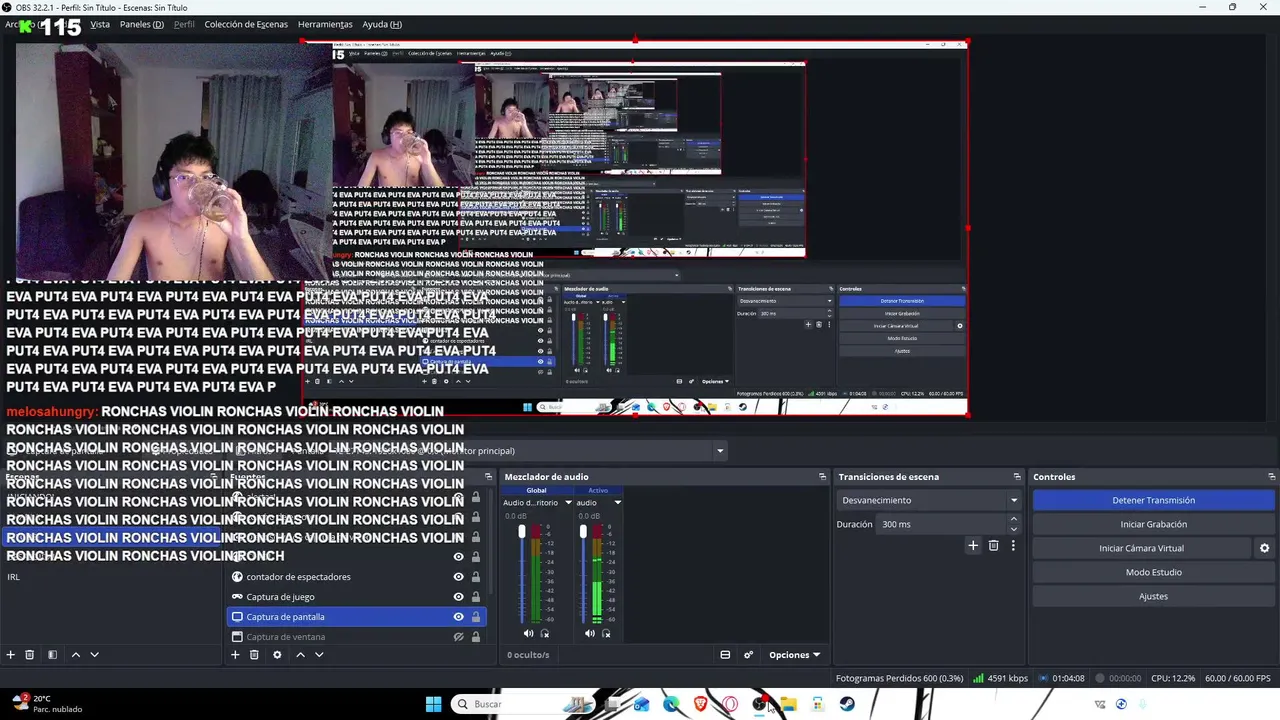Viewport: 1280px width, 720px height.
Task: Add a scene transition with the plus icon
Action: [973, 546]
